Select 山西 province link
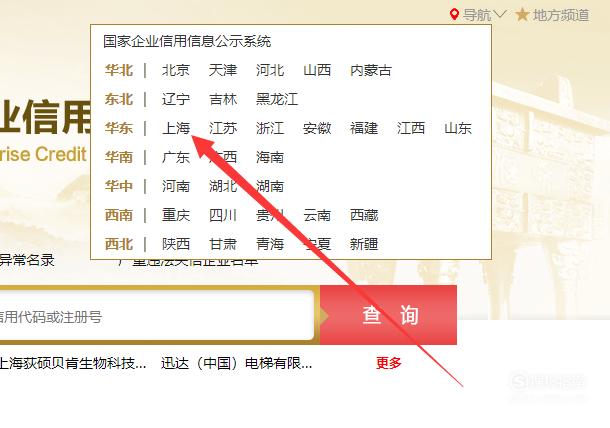Screen dimensions: 610x428 coord(317,70)
